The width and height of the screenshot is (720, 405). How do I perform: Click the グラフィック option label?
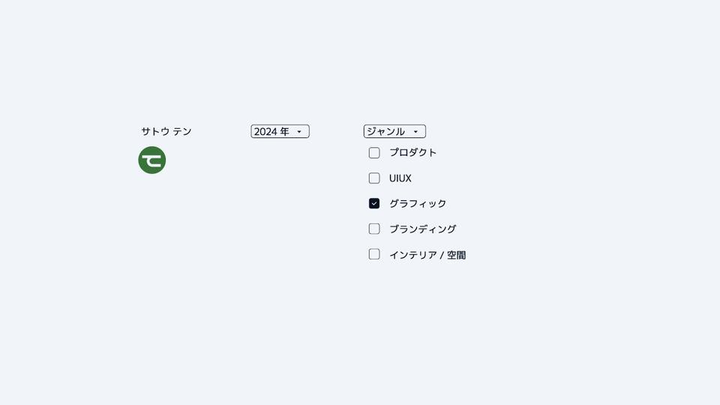[x=418, y=204]
